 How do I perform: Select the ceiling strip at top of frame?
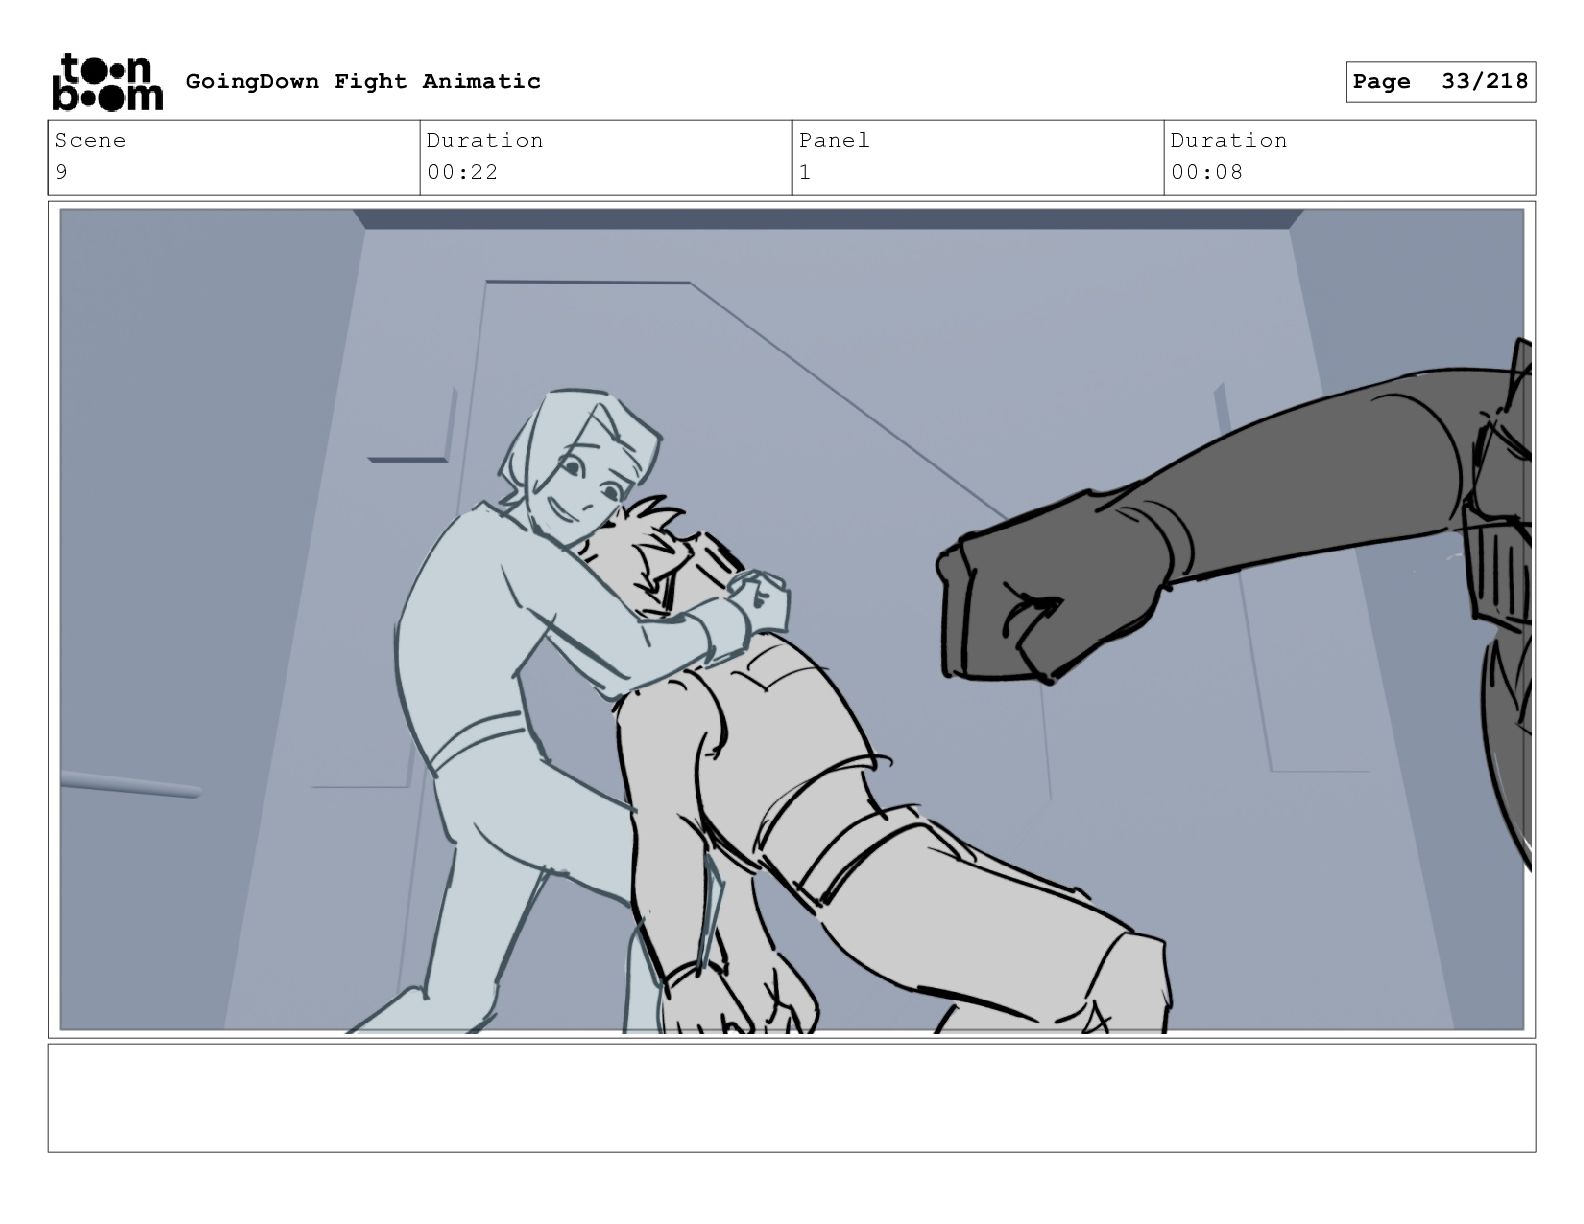[x=828, y=219]
